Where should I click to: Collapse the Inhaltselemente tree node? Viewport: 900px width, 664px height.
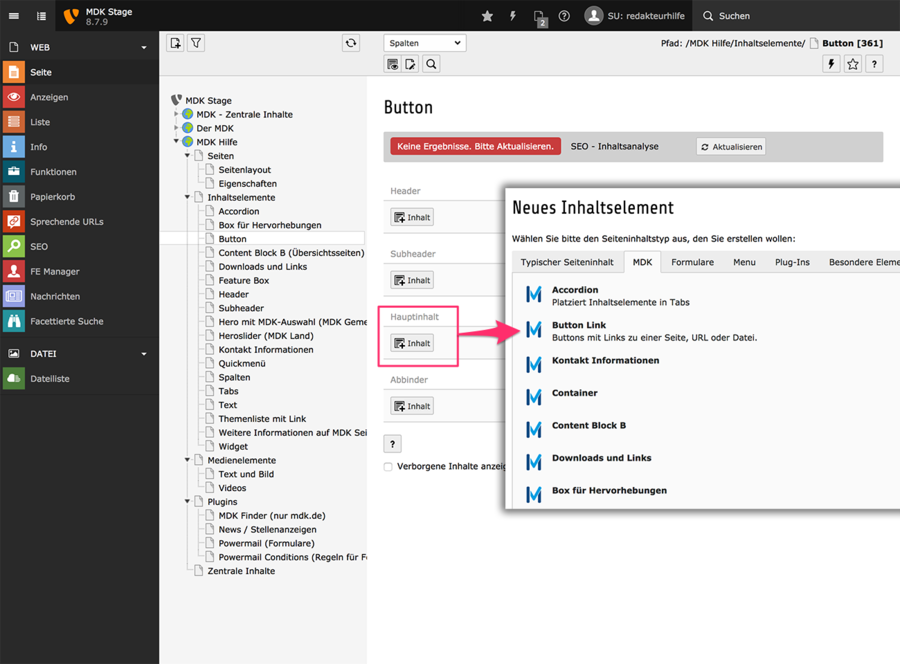[x=187, y=197]
